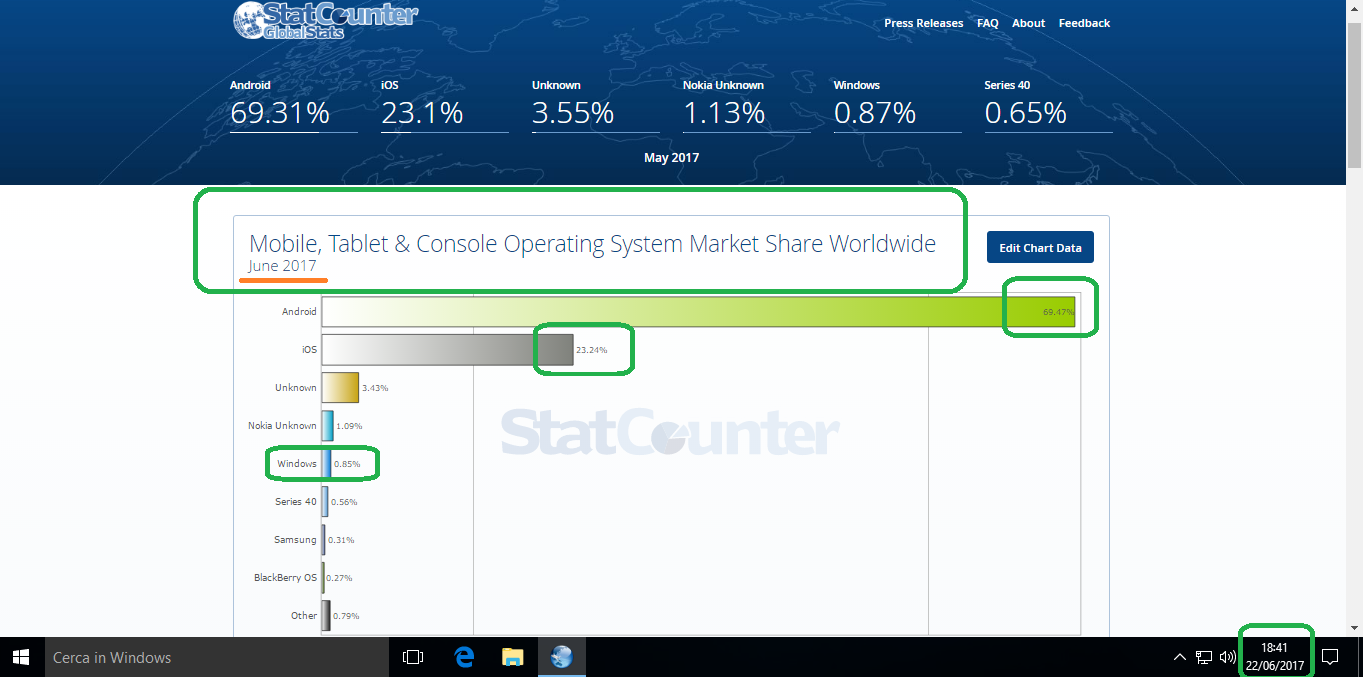Image resolution: width=1363 pixels, height=677 pixels.
Task: Click the 0.85% Windows value label
Action: click(x=347, y=464)
